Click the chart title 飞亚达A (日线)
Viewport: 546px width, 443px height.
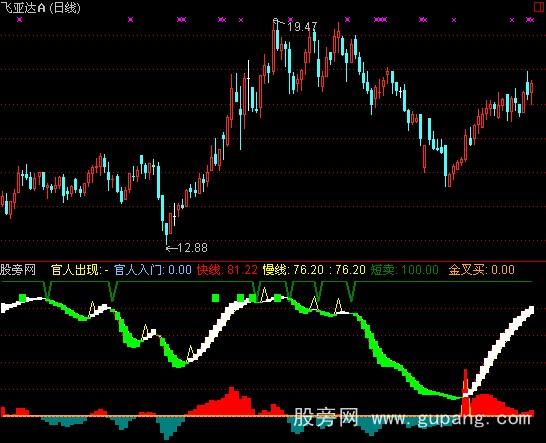pyautogui.click(x=40, y=7)
